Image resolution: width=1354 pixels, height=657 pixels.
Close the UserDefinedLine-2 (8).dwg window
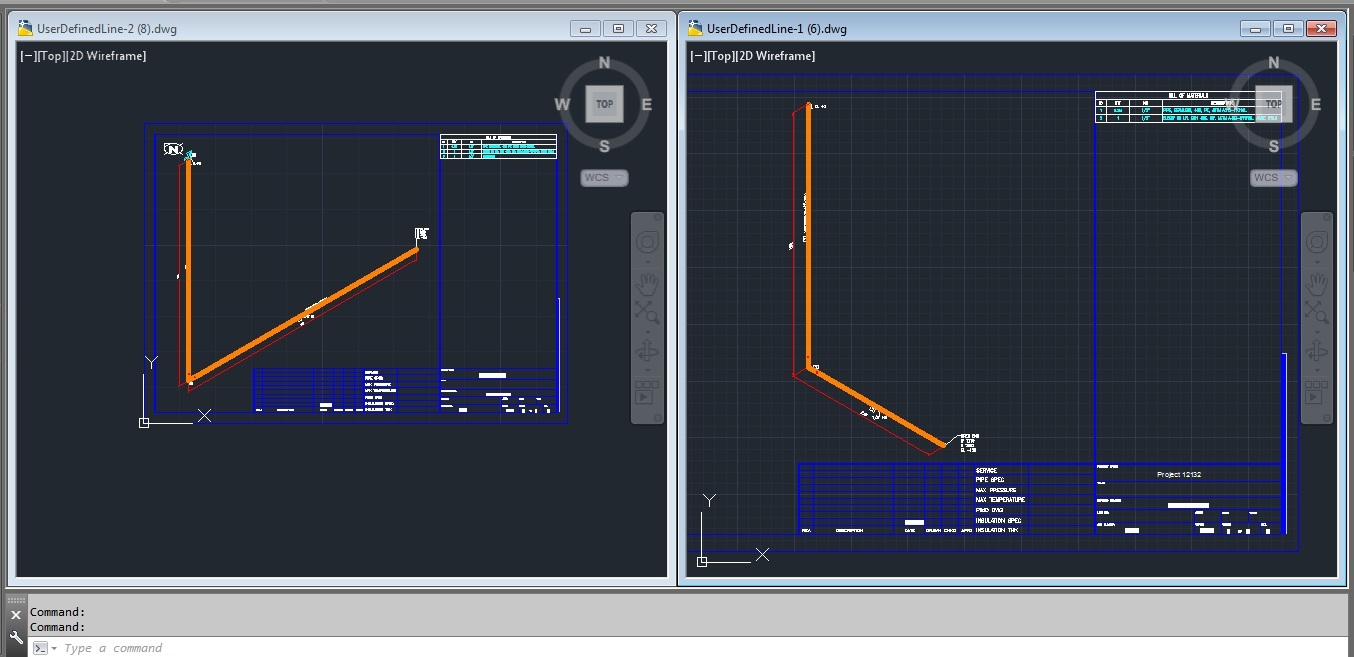(652, 29)
